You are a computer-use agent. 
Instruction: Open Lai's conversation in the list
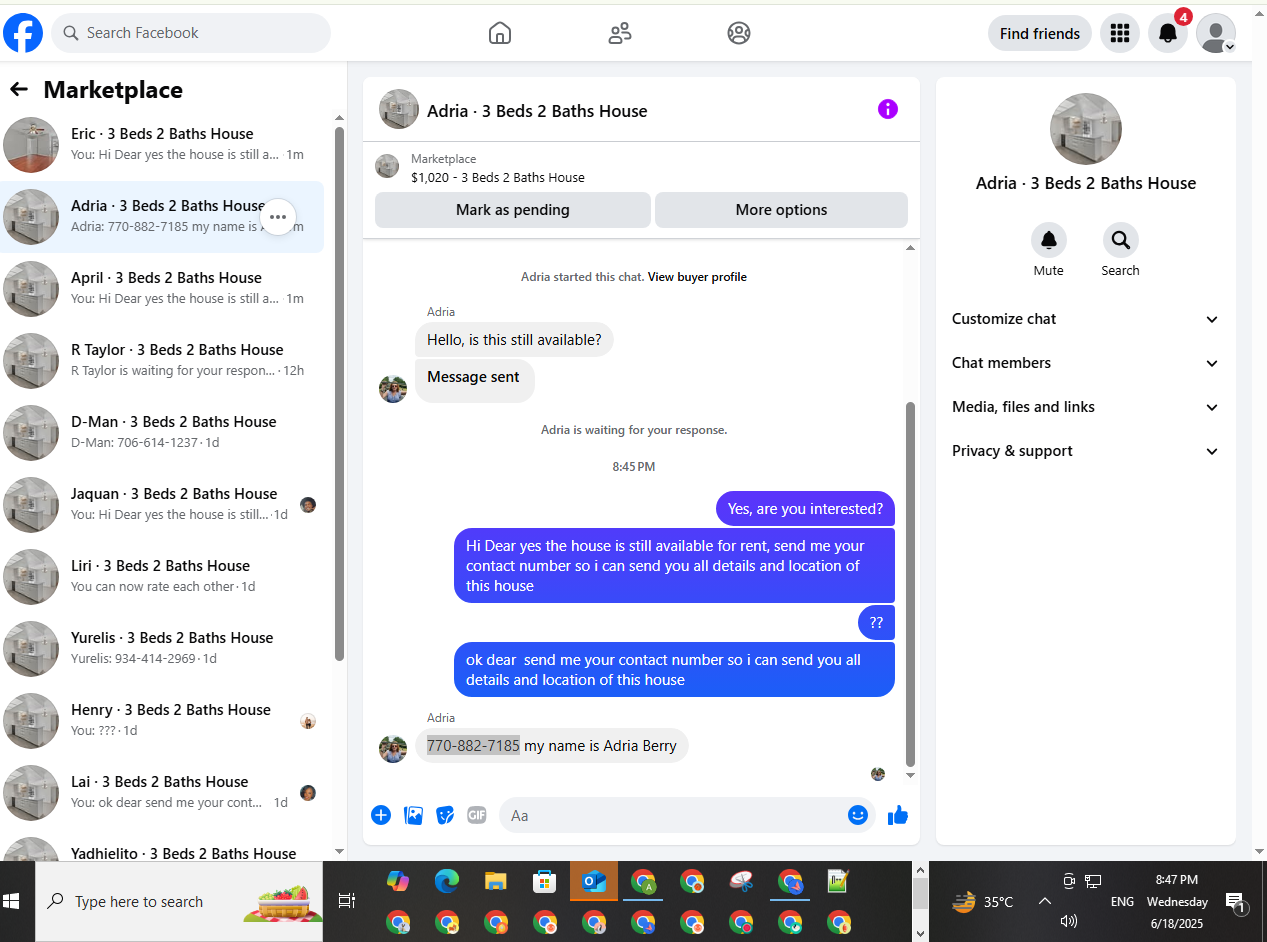pos(163,793)
